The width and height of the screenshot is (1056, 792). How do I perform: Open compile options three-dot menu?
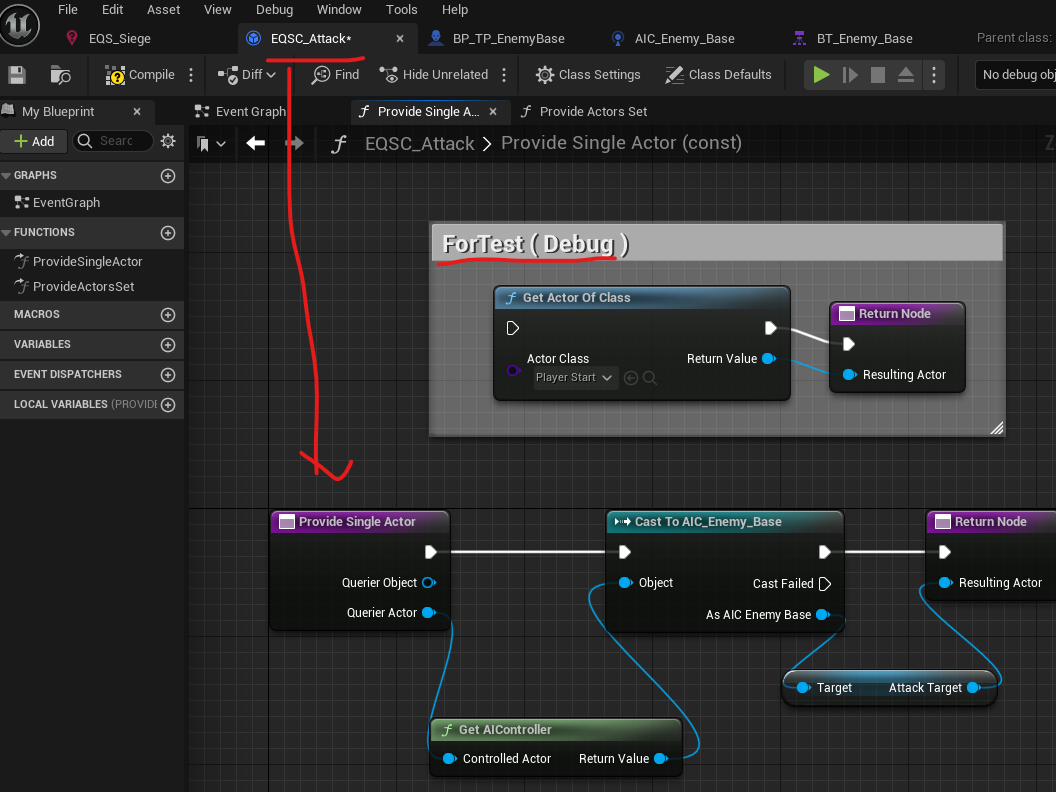pos(191,75)
